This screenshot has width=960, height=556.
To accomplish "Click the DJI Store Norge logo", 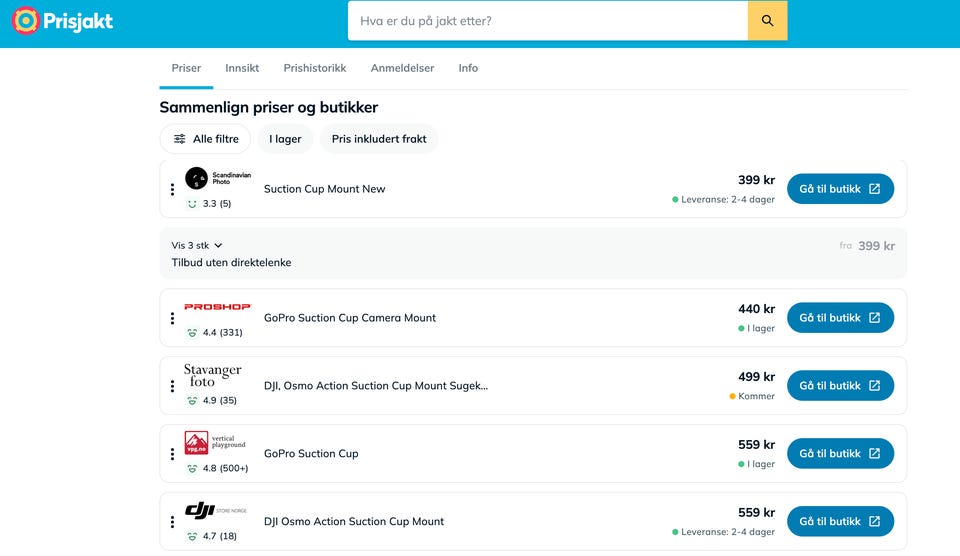I will click(x=216, y=509).
